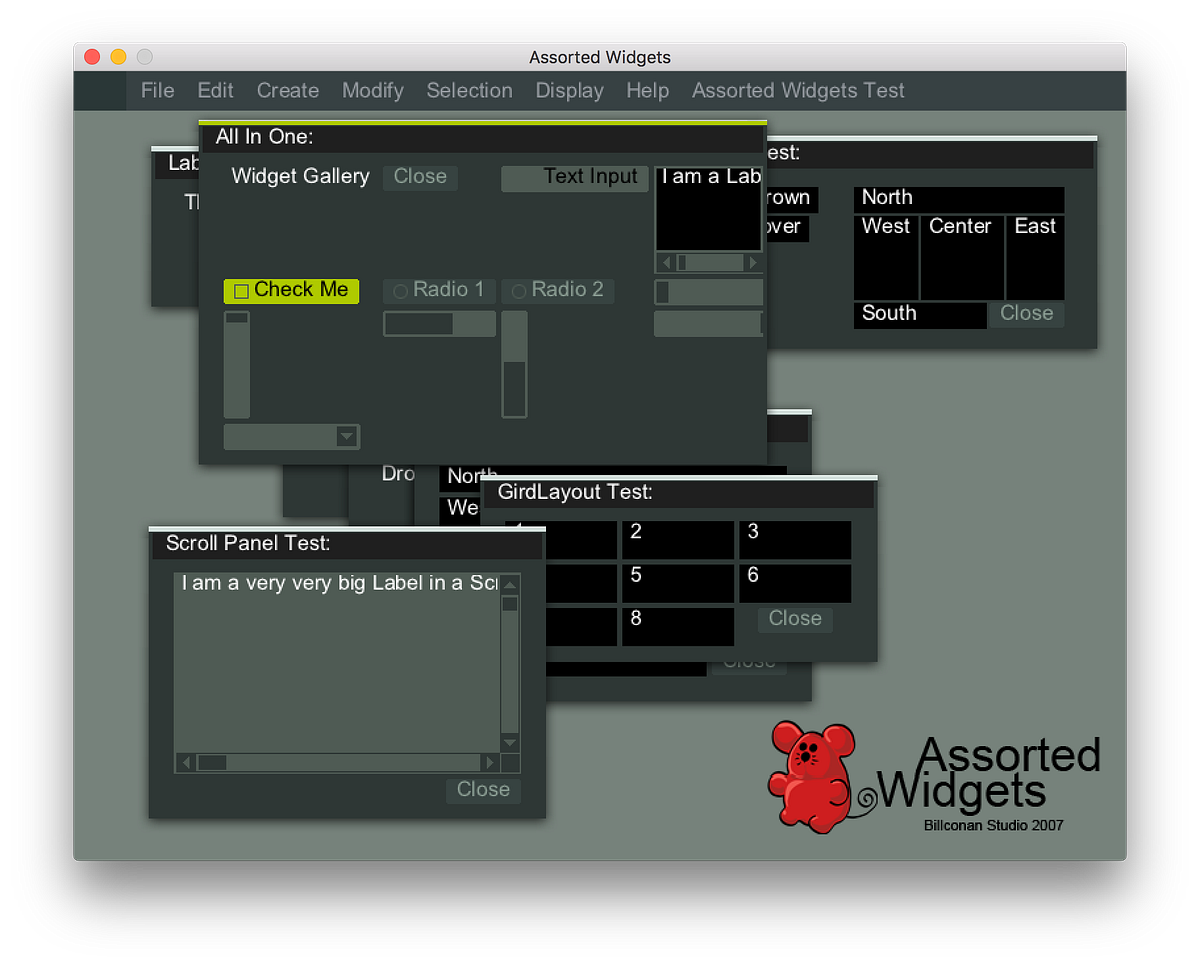The width and height of the screenshot is (1200, 966).
Task: Click cell 5 in the GirdLayout Test grid
Action: (x=678, y=583)
